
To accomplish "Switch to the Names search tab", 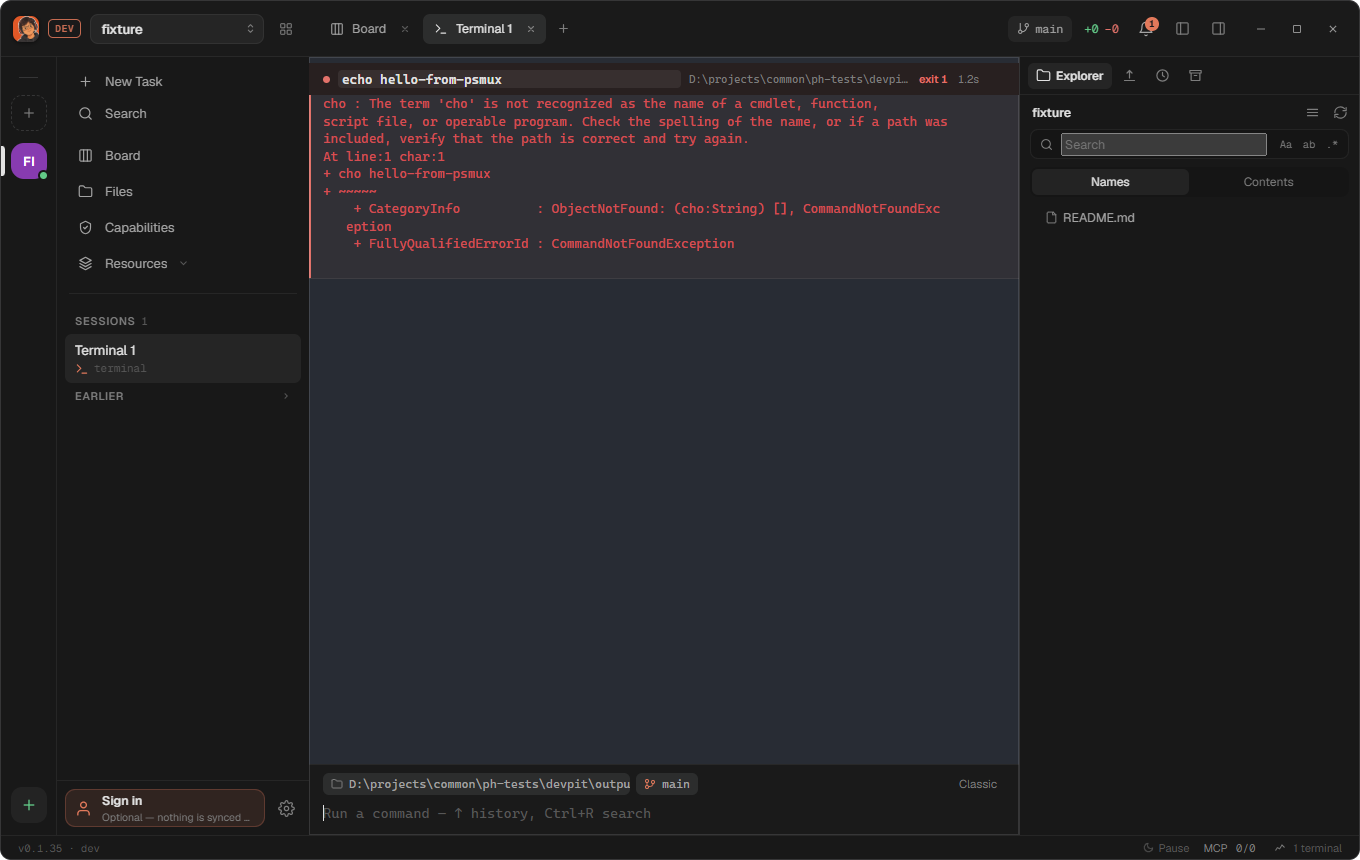I will tap(1110, 182).
